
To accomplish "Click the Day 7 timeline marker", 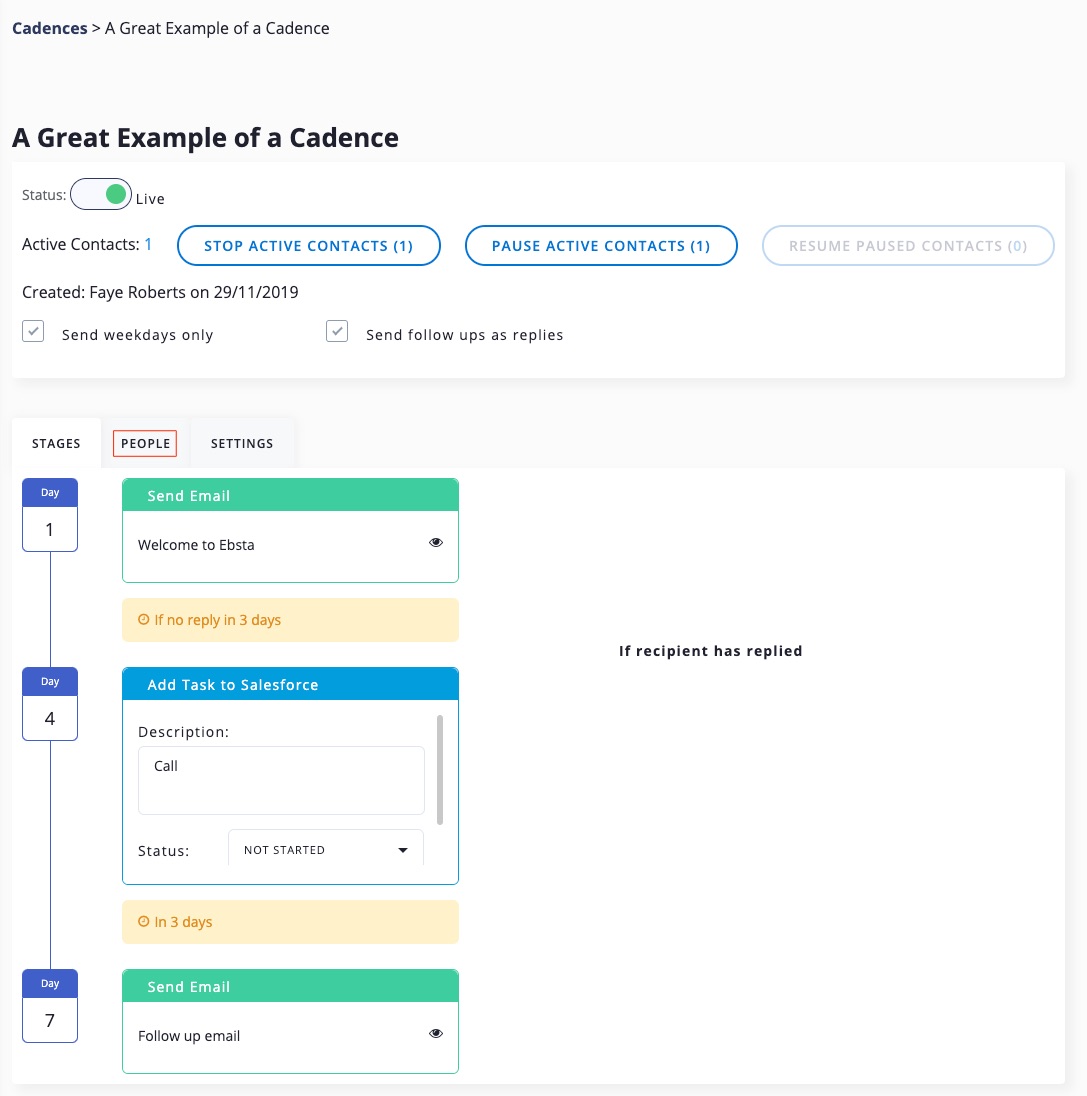I will tap(50, 1006).
